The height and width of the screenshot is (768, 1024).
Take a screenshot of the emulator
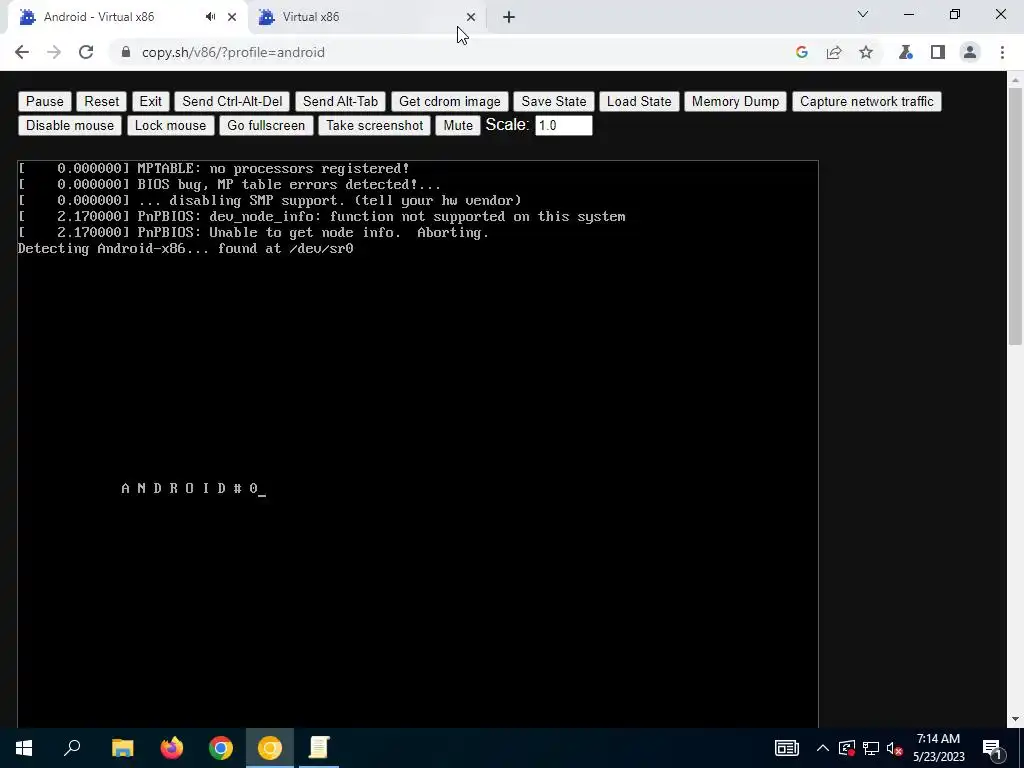(374, 125)
